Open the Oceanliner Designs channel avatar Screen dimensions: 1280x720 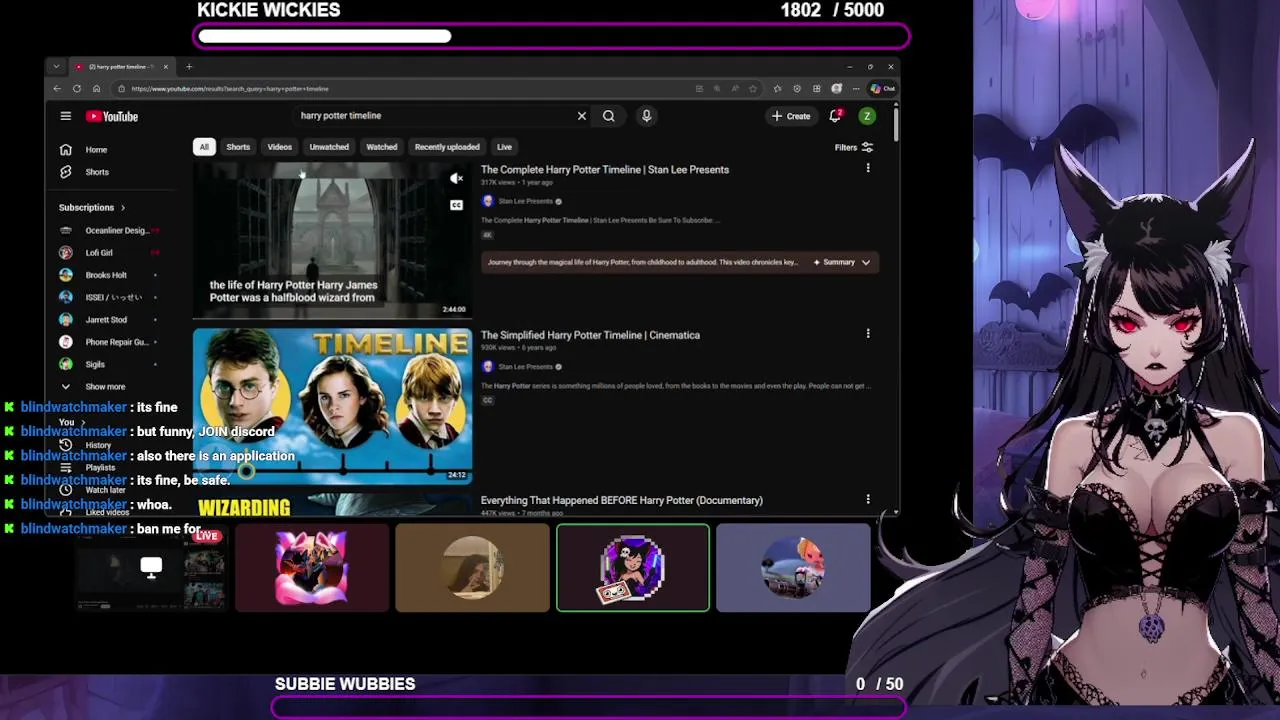click(x=65, y=230)
